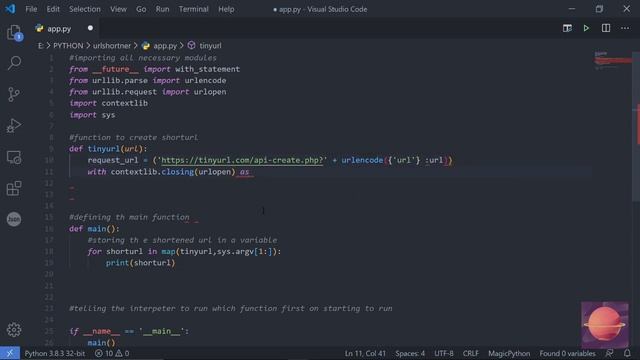Change line ending CRLF
The width and height of the screenshot is (640, 360).
(471, 353)
